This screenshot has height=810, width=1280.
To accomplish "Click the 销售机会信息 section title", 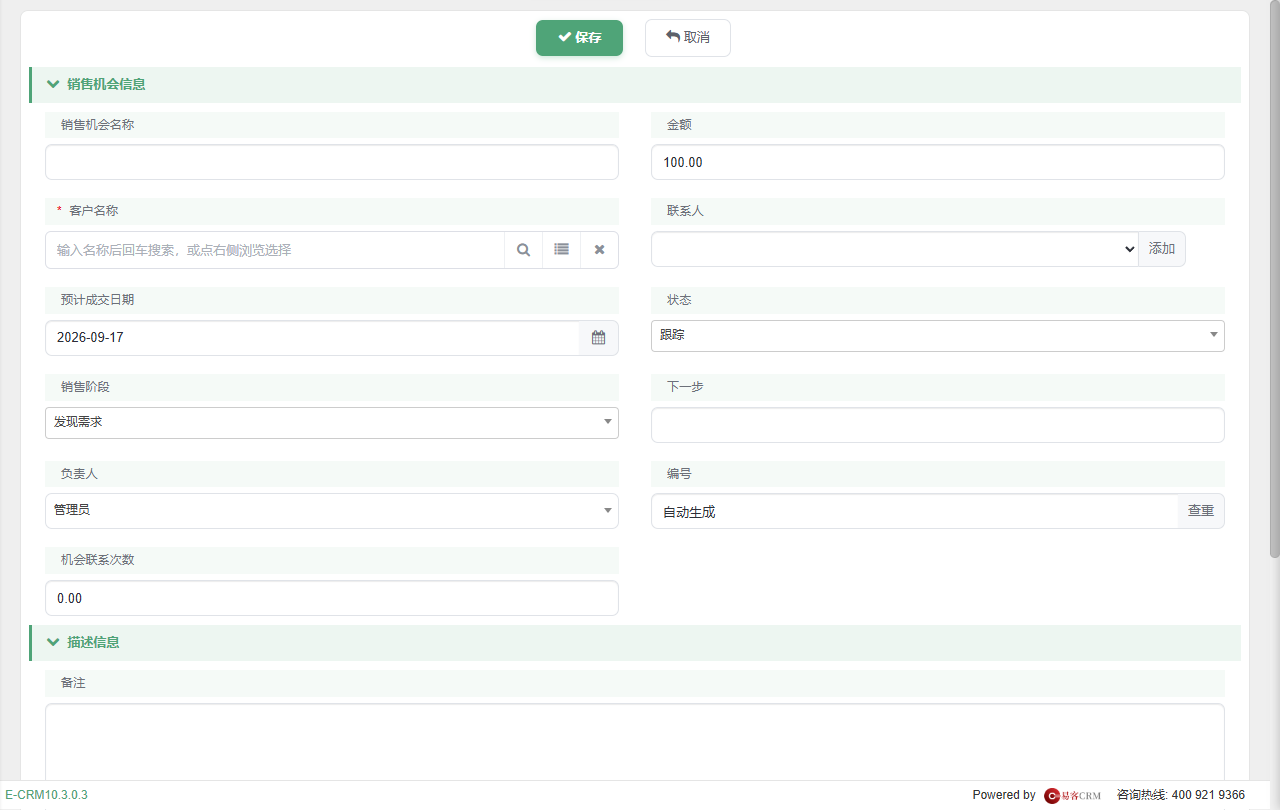I will point(106,84).
